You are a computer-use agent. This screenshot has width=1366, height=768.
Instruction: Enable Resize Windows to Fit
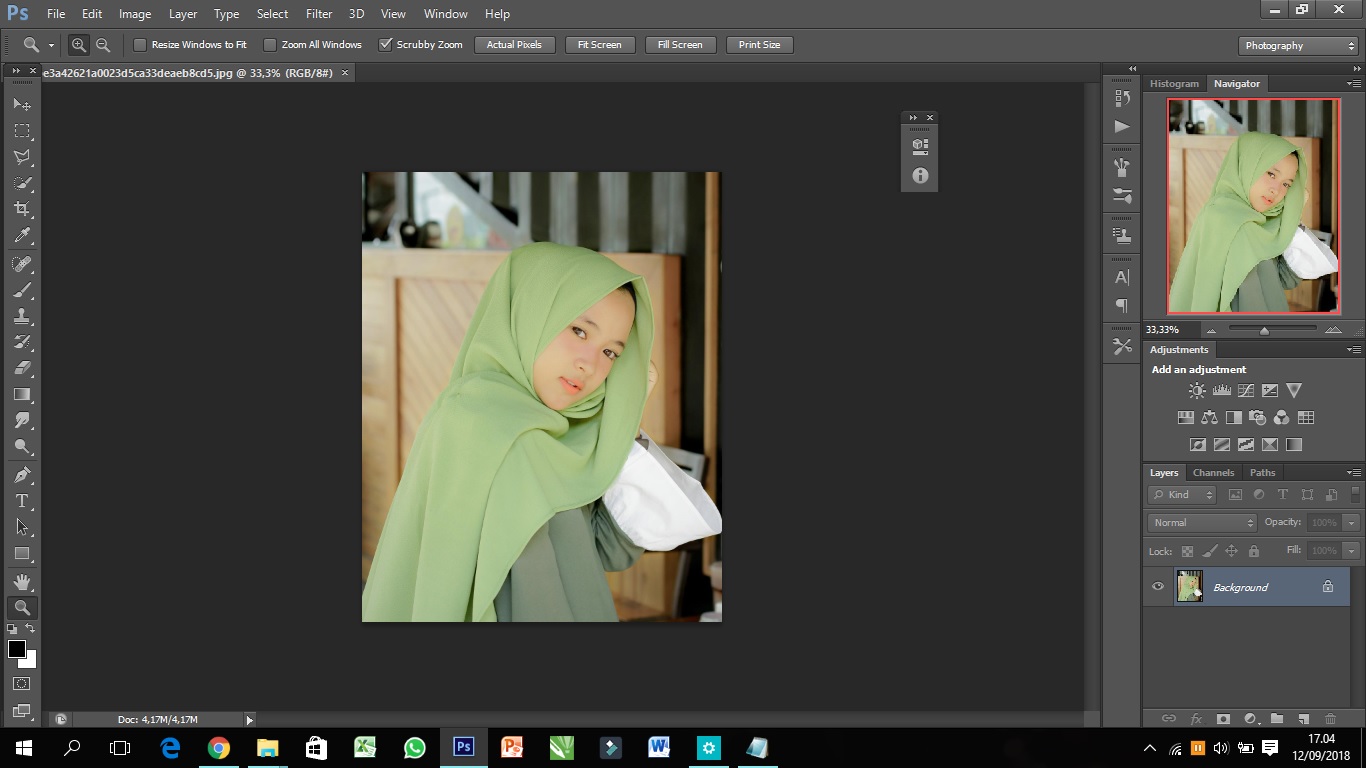pyautogui.click(x=140, y=44)
